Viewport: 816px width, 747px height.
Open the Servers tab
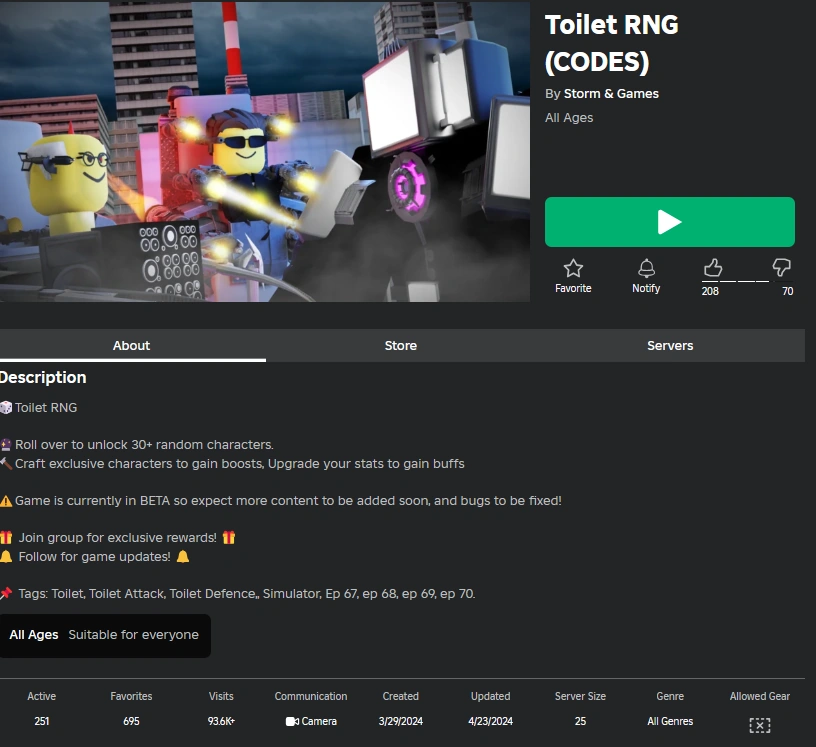click(x=670, y=345)
